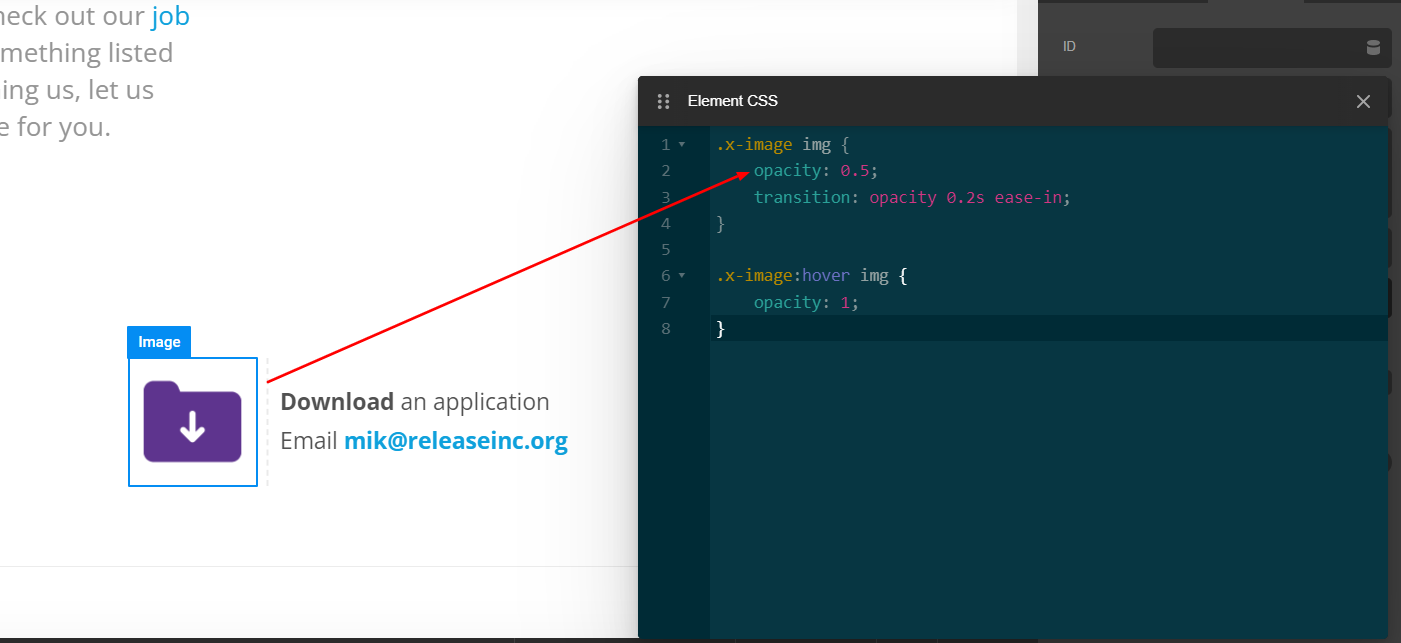Click the blue Image element label
This screenshot has height=643, width=1401.
click(x=159, y=342)
